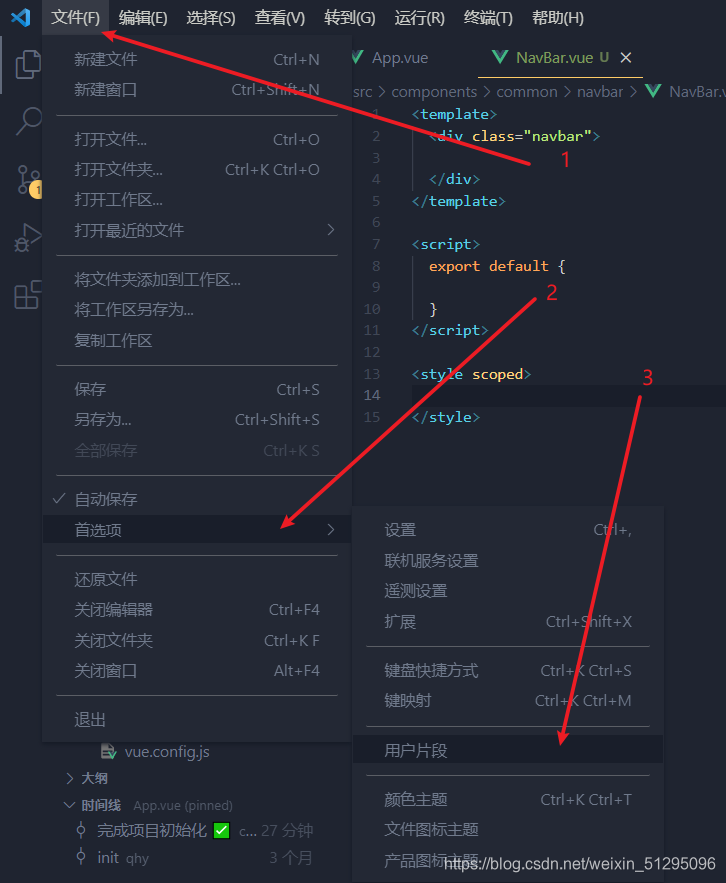Switch to the App.vue tab
The image size is (726, 883).
click(x=400, y=57)
